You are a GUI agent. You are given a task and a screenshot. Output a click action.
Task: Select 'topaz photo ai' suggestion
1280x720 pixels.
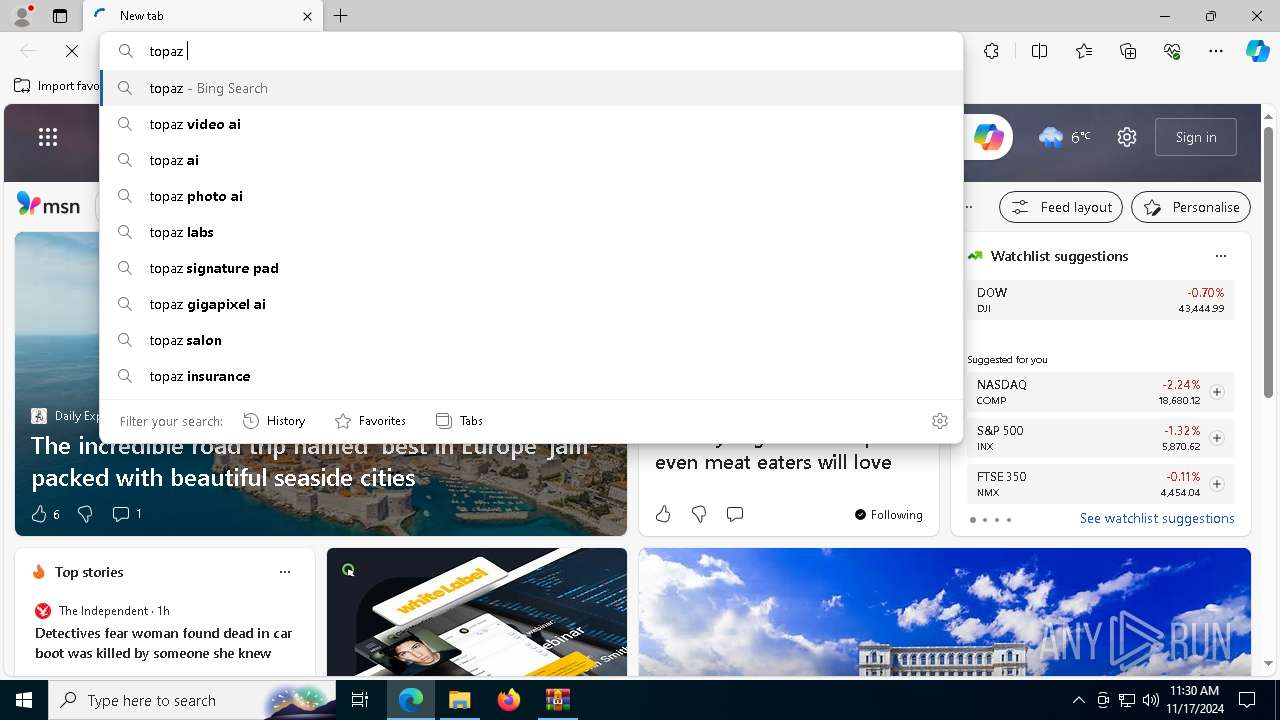pos(531,196)
